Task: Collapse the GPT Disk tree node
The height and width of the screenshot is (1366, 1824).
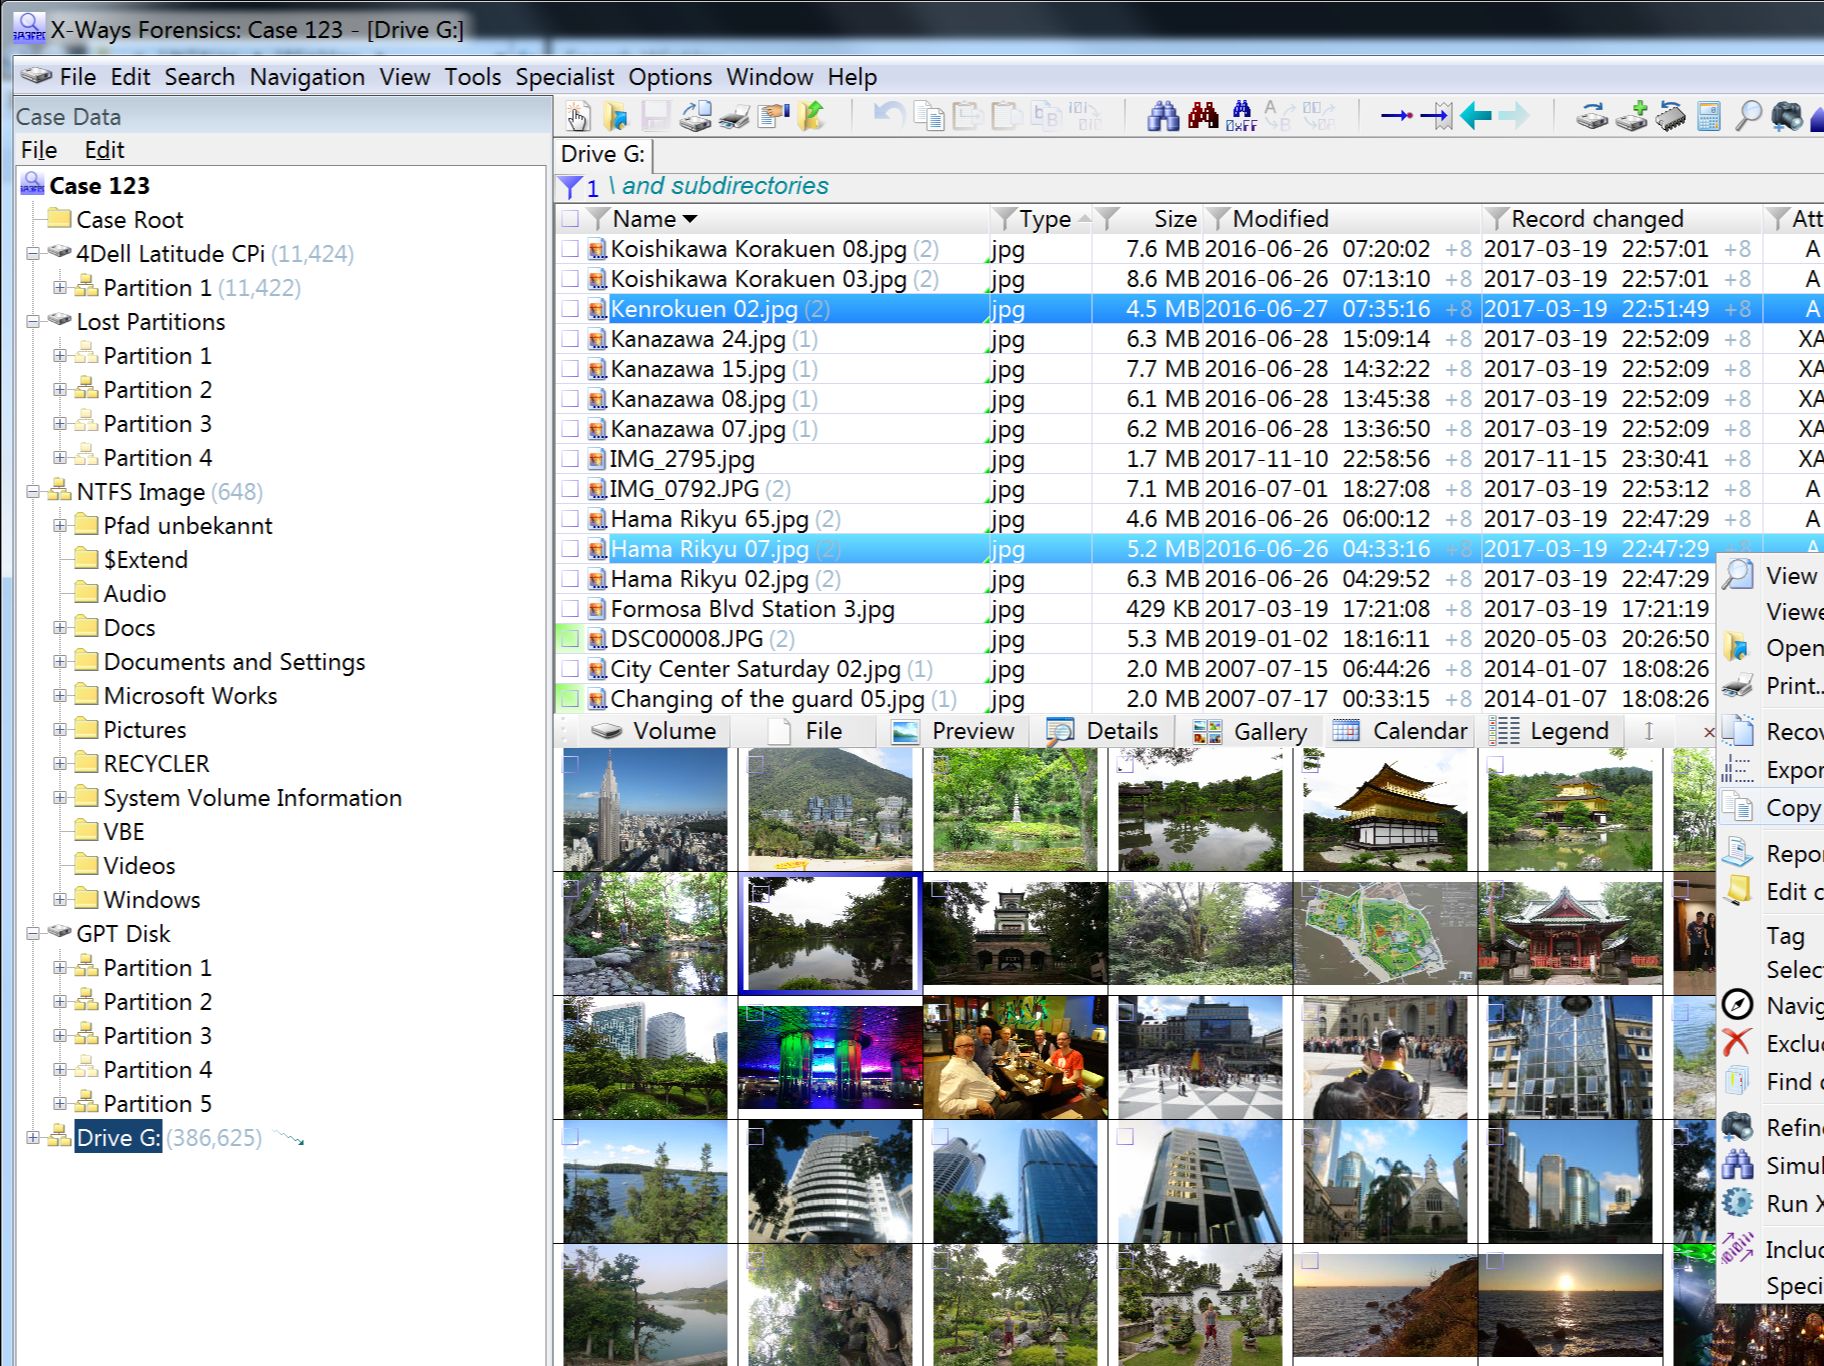Action: coord(33,934)
